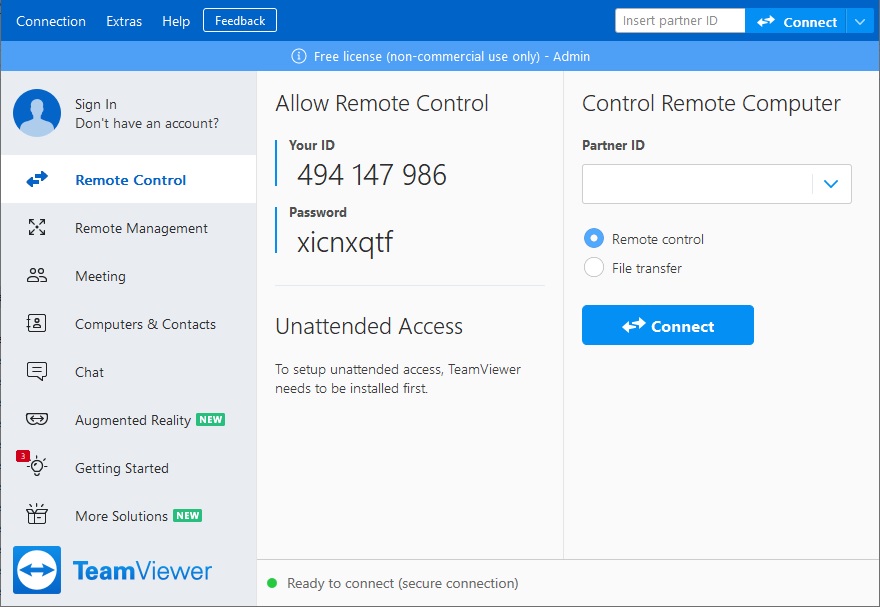This screenshot has height=607, width=880.
Task: Switch to the Remote Control tab
Action: click(129, 180)
